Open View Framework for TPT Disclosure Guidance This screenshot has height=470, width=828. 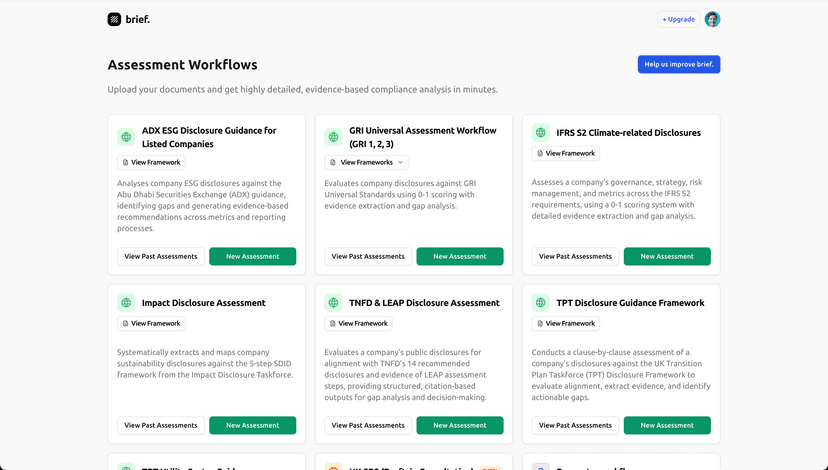[x=566, y=323]
